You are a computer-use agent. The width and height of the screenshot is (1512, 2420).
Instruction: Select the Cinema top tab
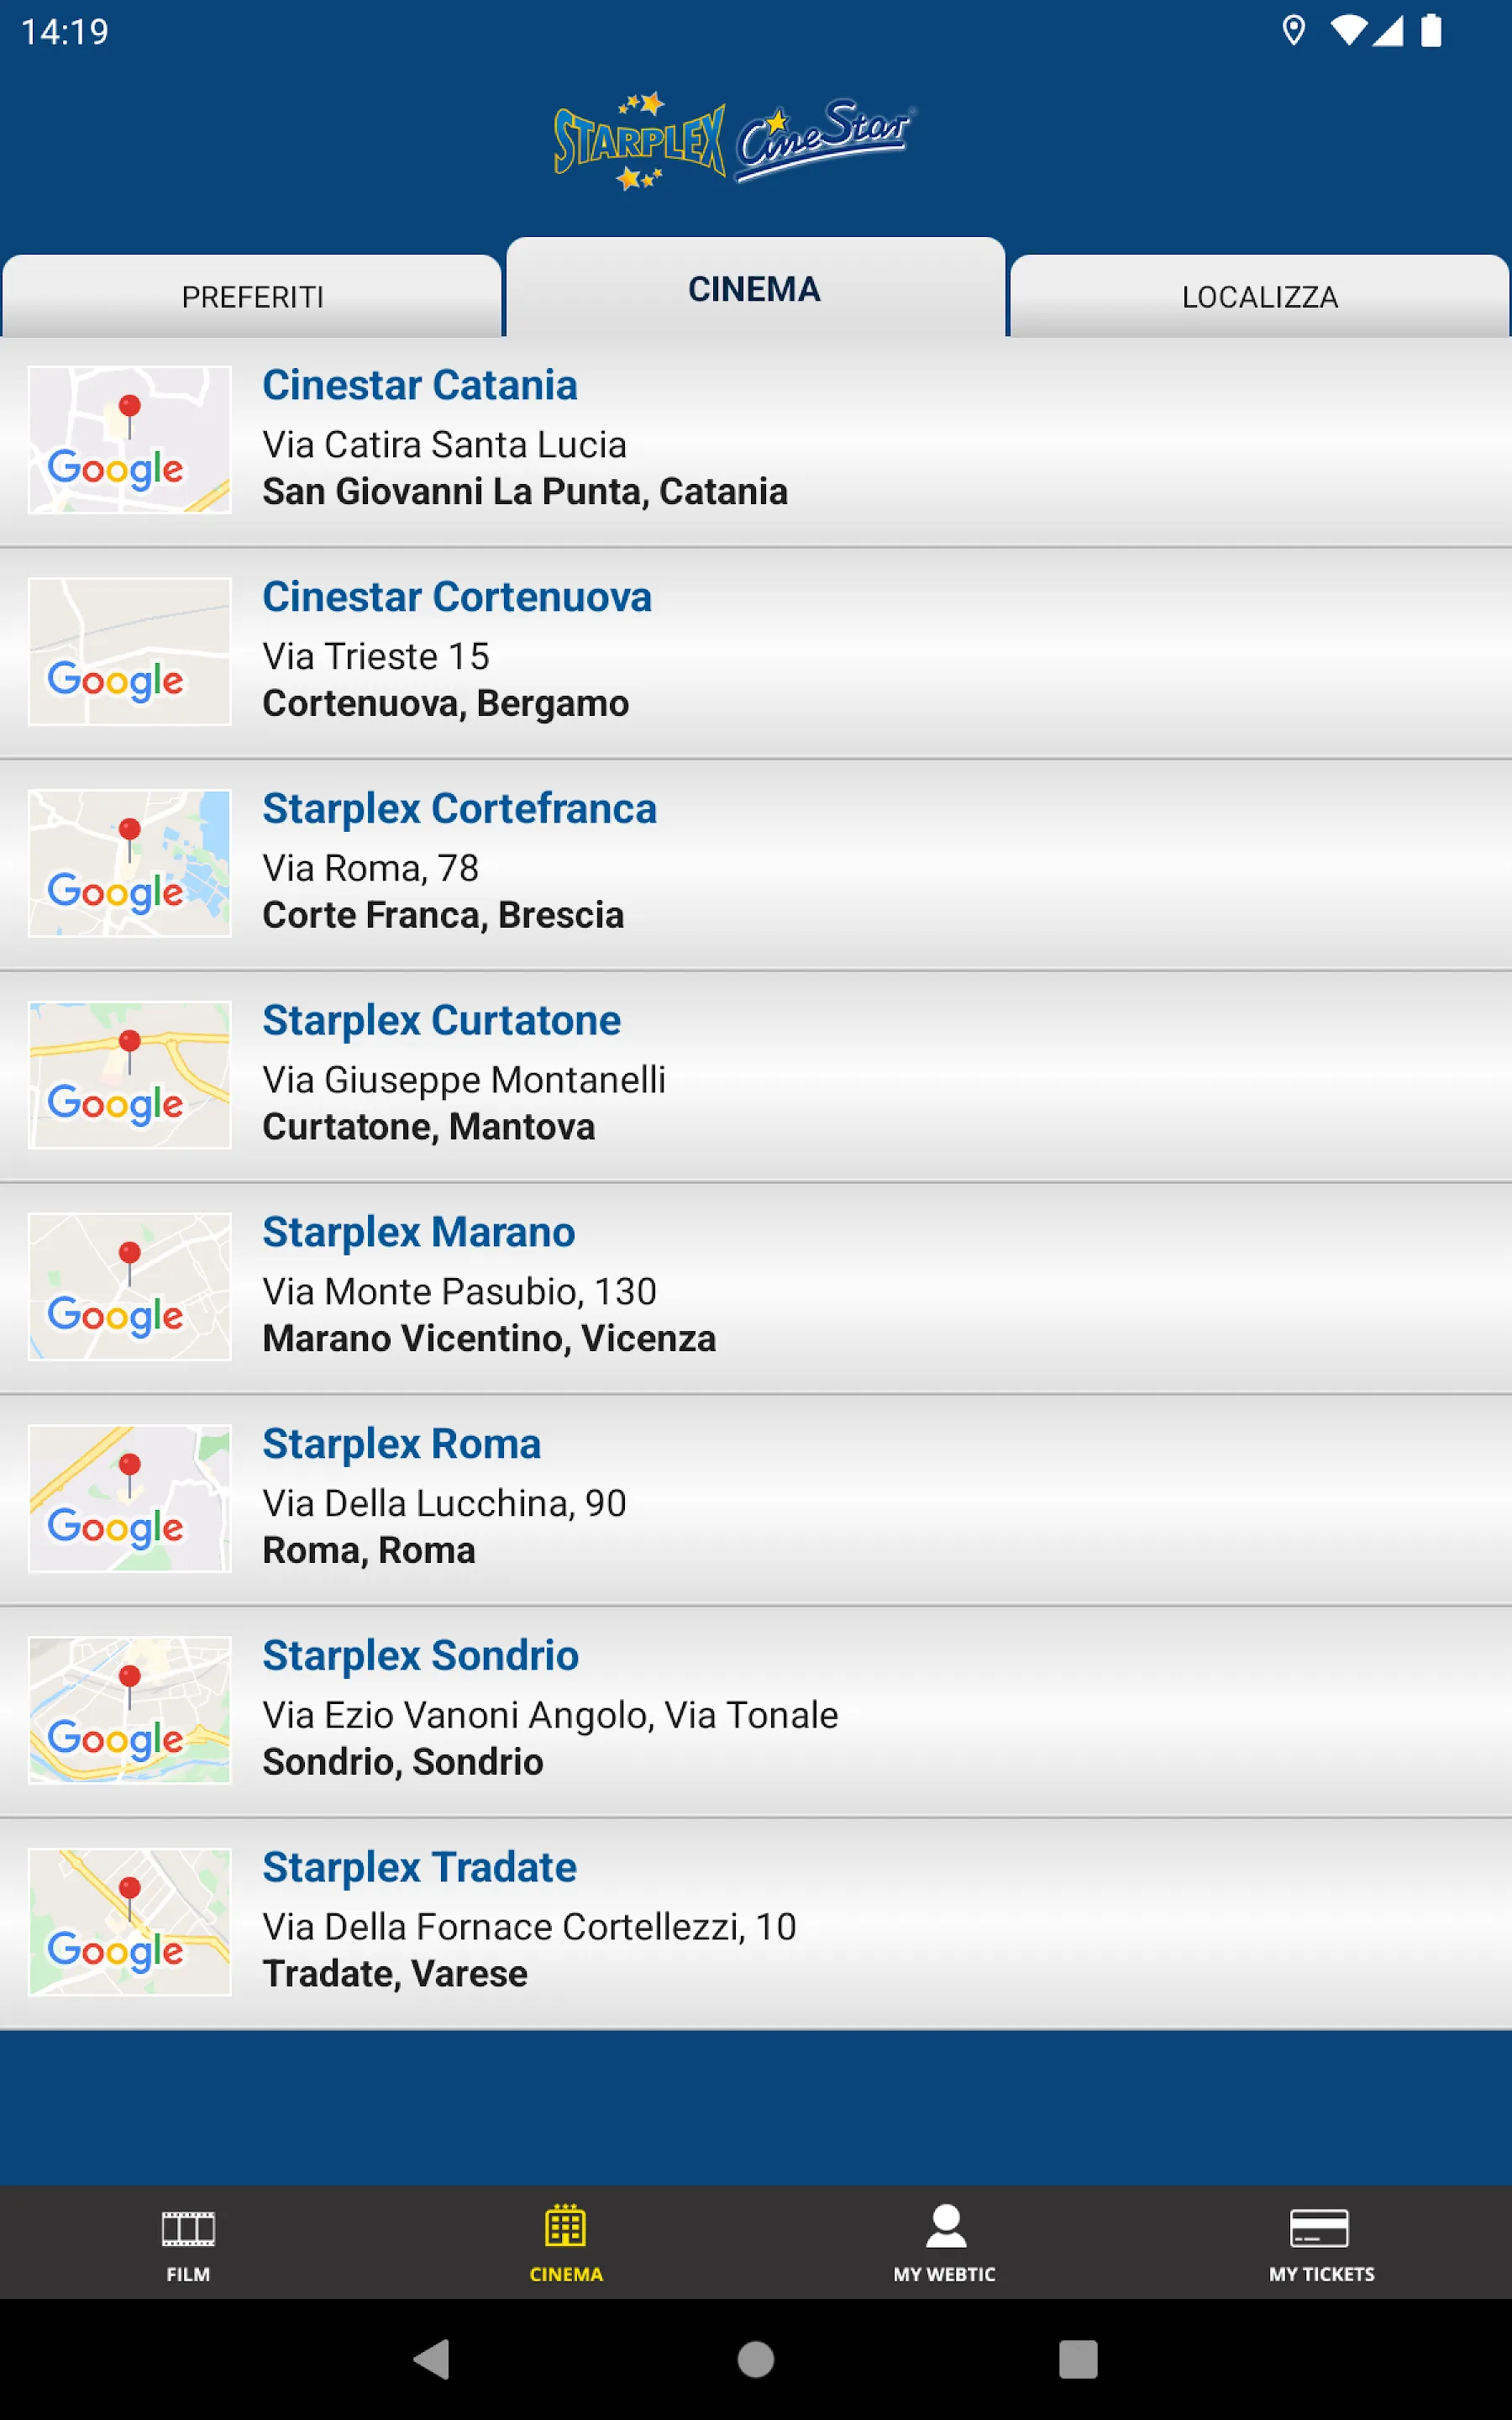[x=755, y=288]
